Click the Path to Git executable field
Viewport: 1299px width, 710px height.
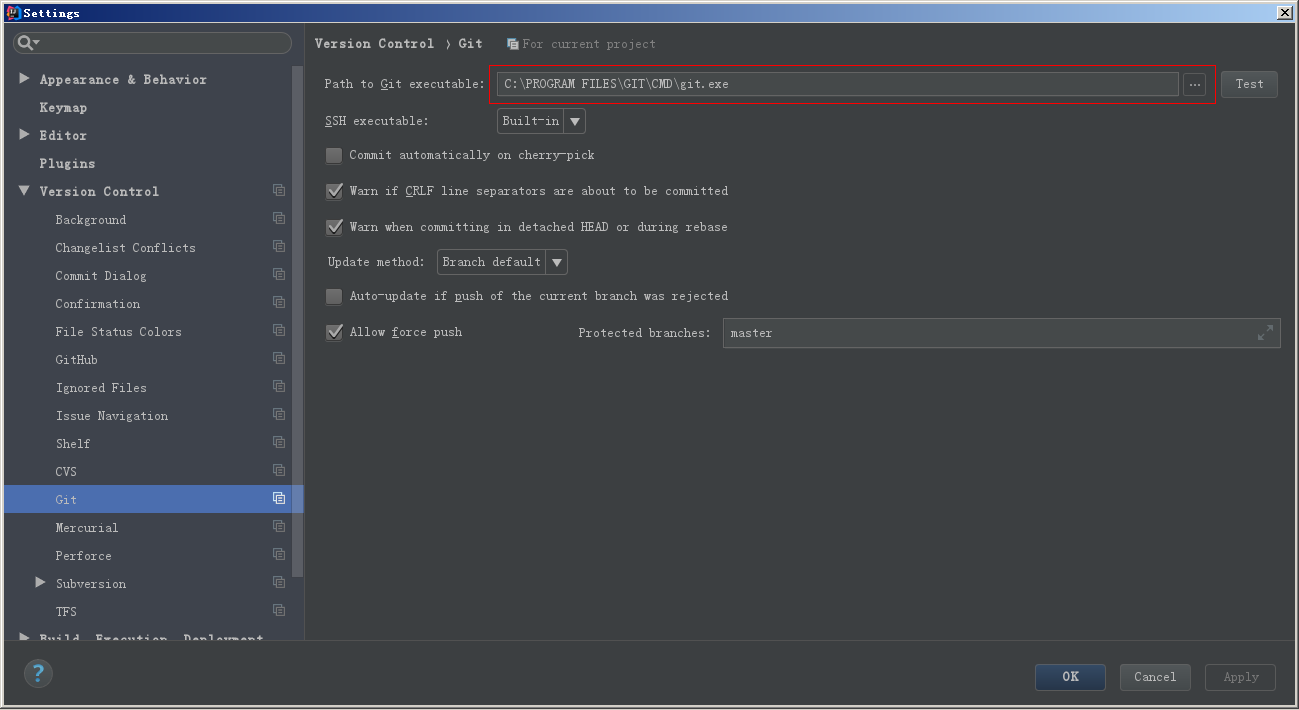[838, 84]
